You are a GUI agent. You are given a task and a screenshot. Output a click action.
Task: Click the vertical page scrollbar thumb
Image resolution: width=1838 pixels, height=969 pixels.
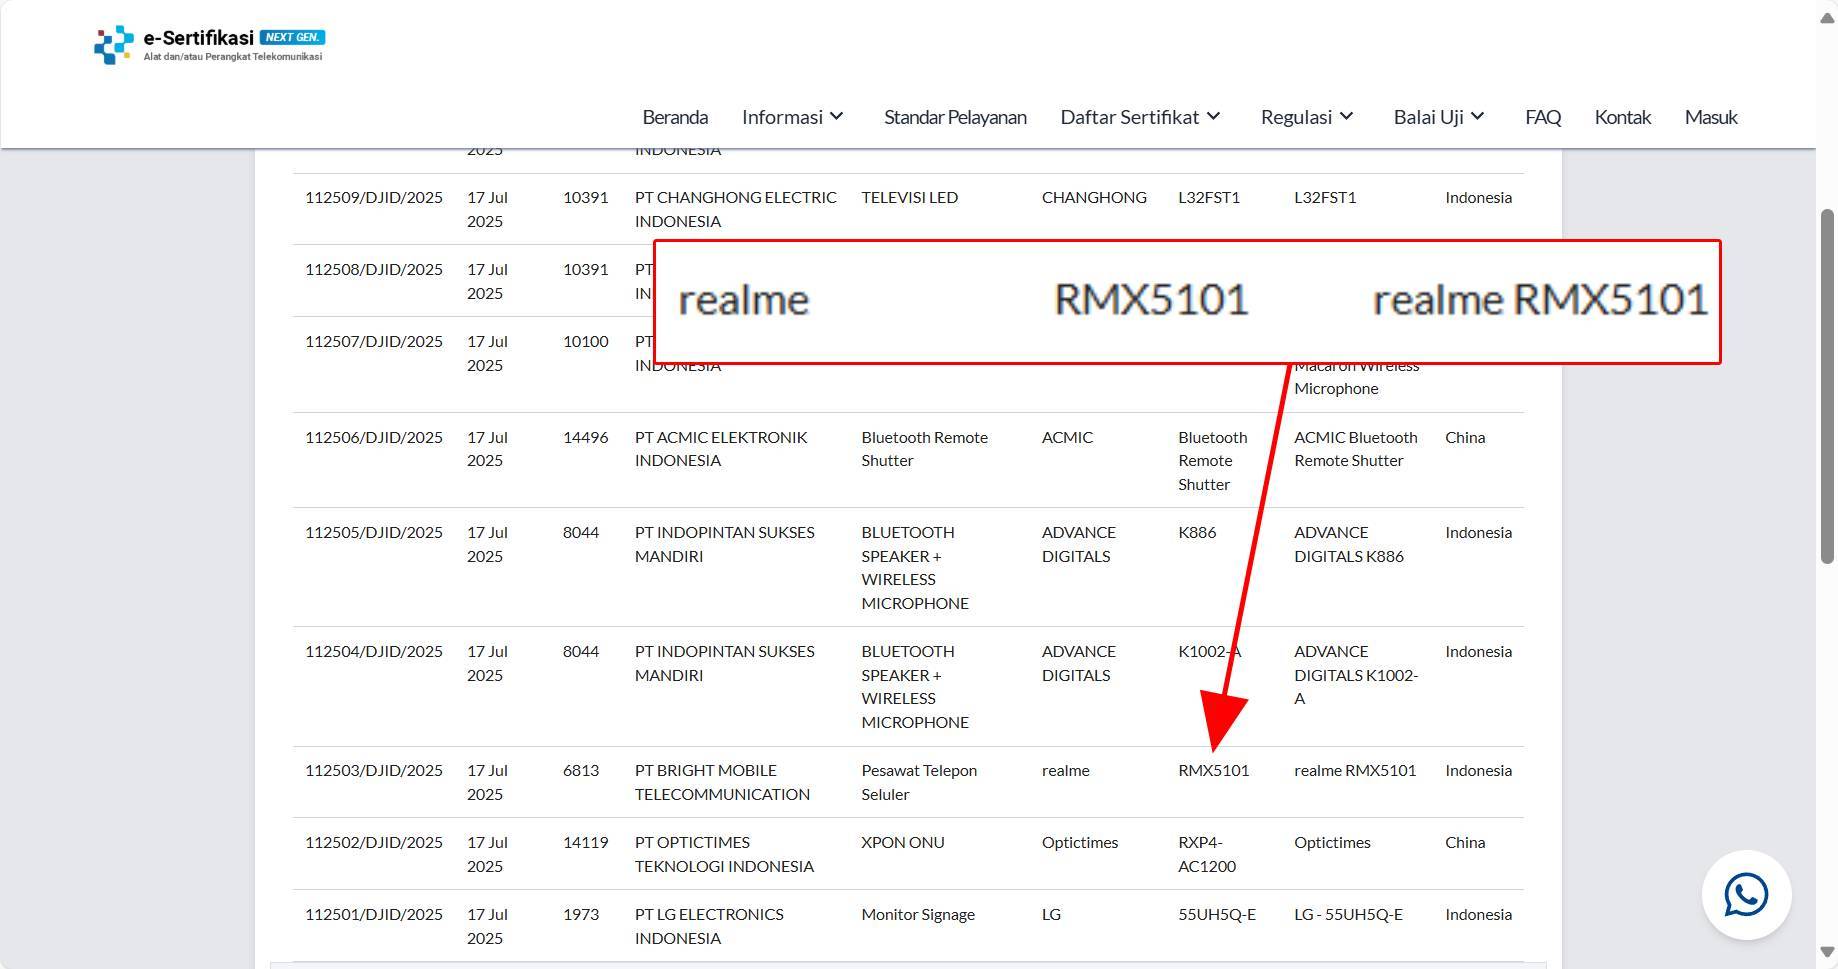[x=1827, y=386]
